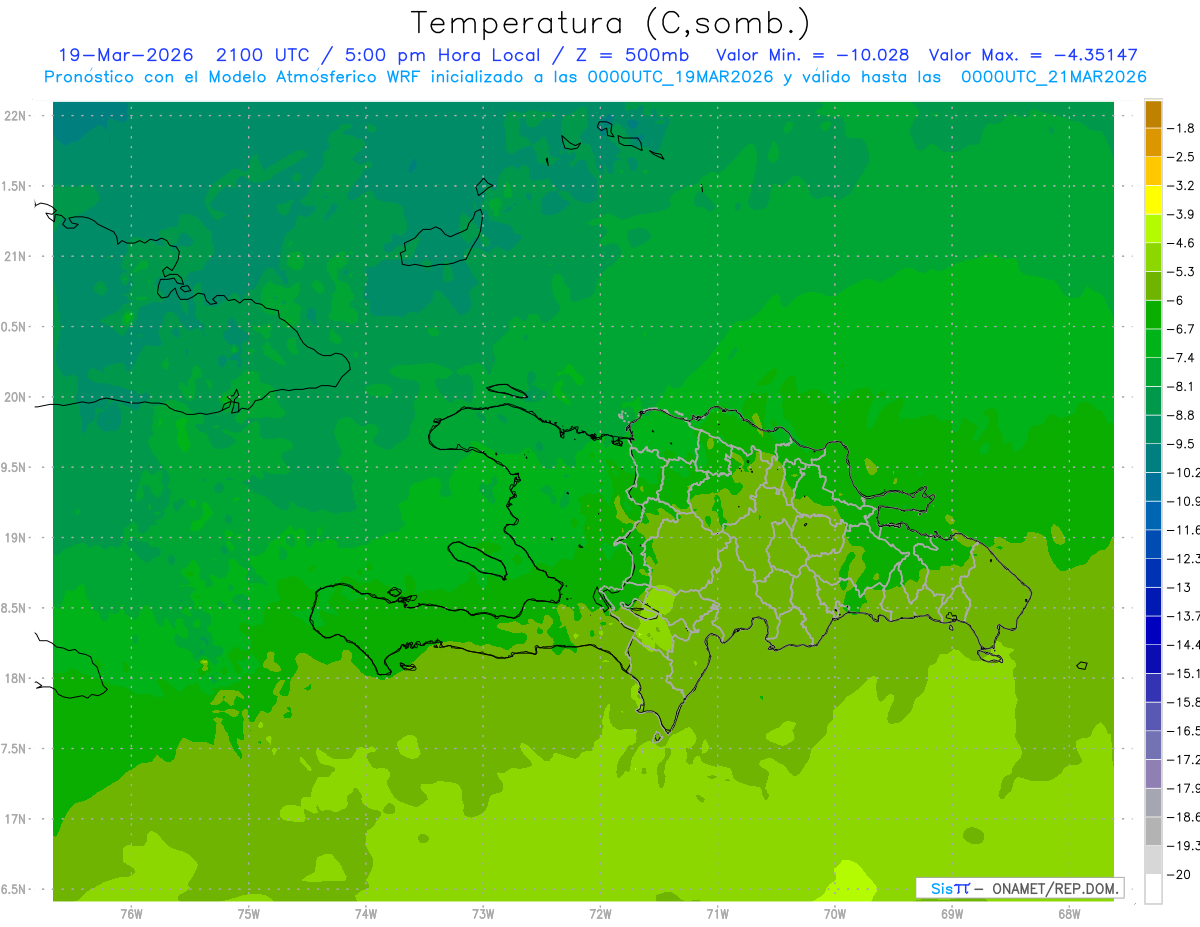1200x927 pixels.
Task: Select the dark orange top swatch of colorbar
Action: pyautogui.click(x=1153, y=115)
